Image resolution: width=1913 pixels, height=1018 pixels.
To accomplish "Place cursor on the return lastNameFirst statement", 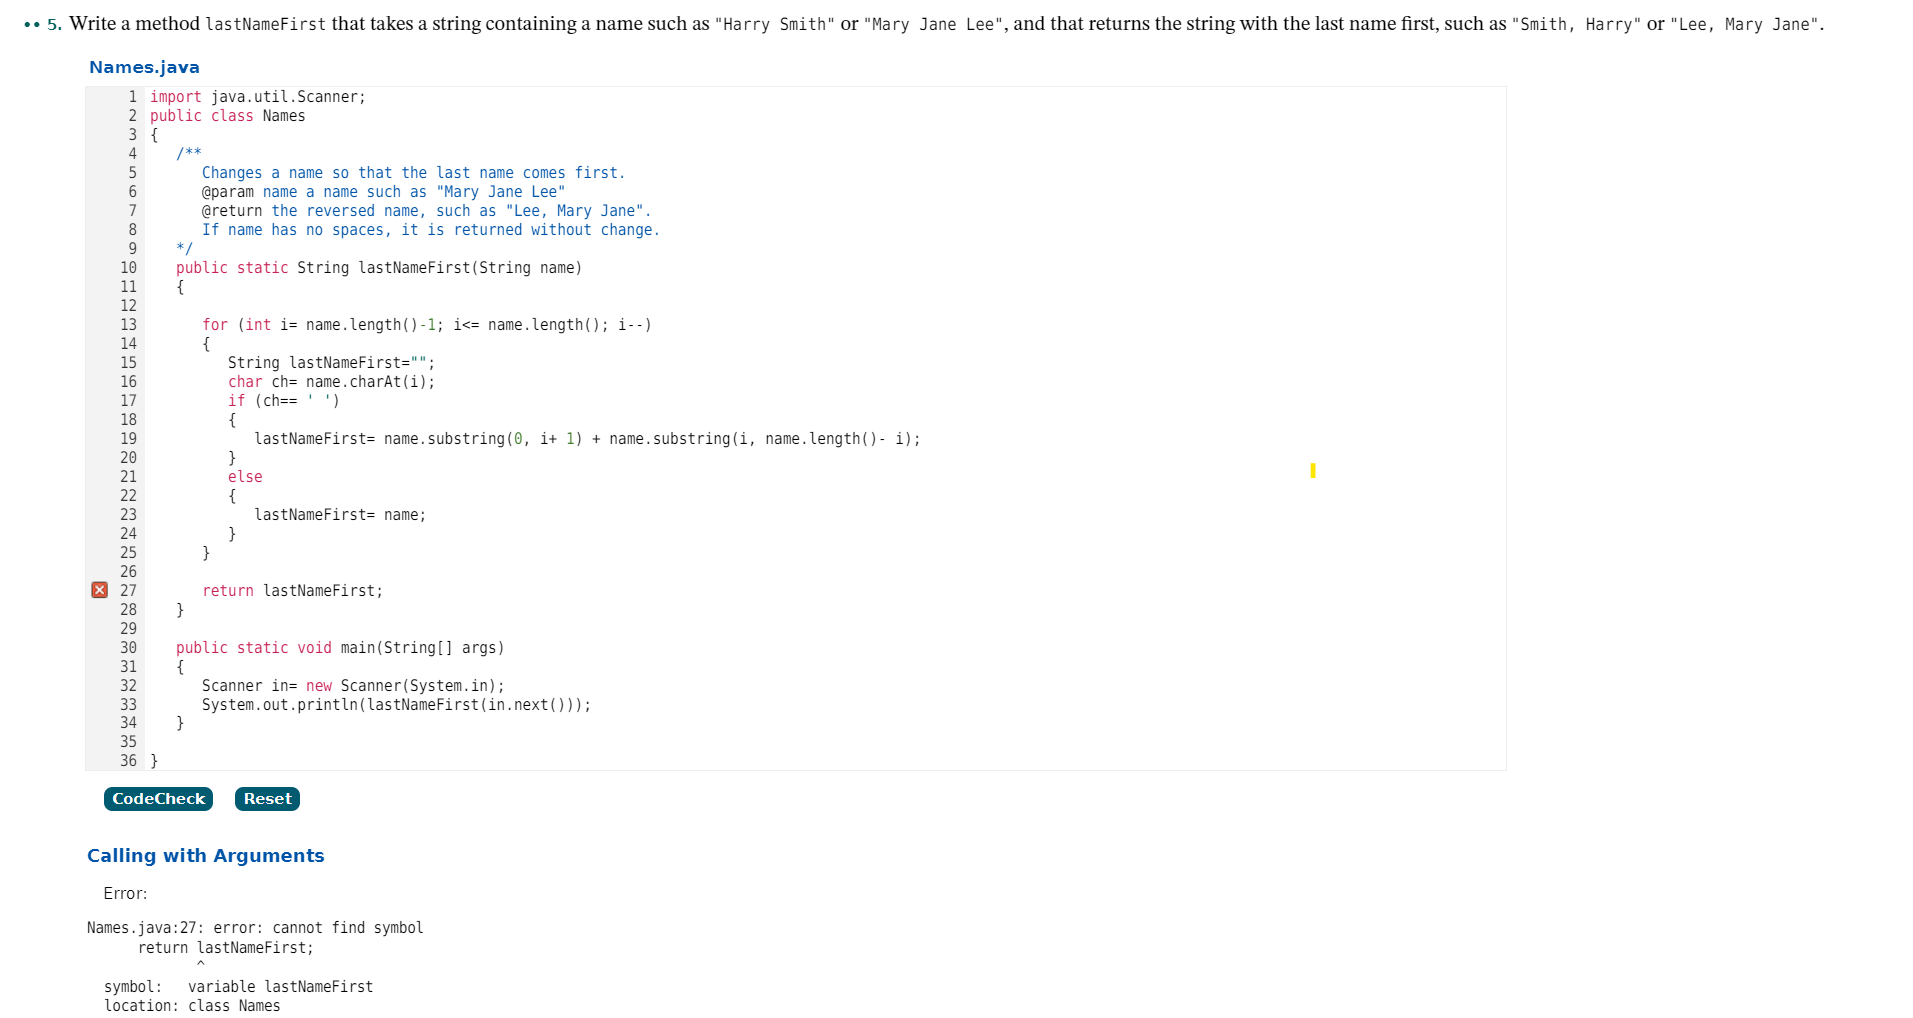I will [293, 590].
